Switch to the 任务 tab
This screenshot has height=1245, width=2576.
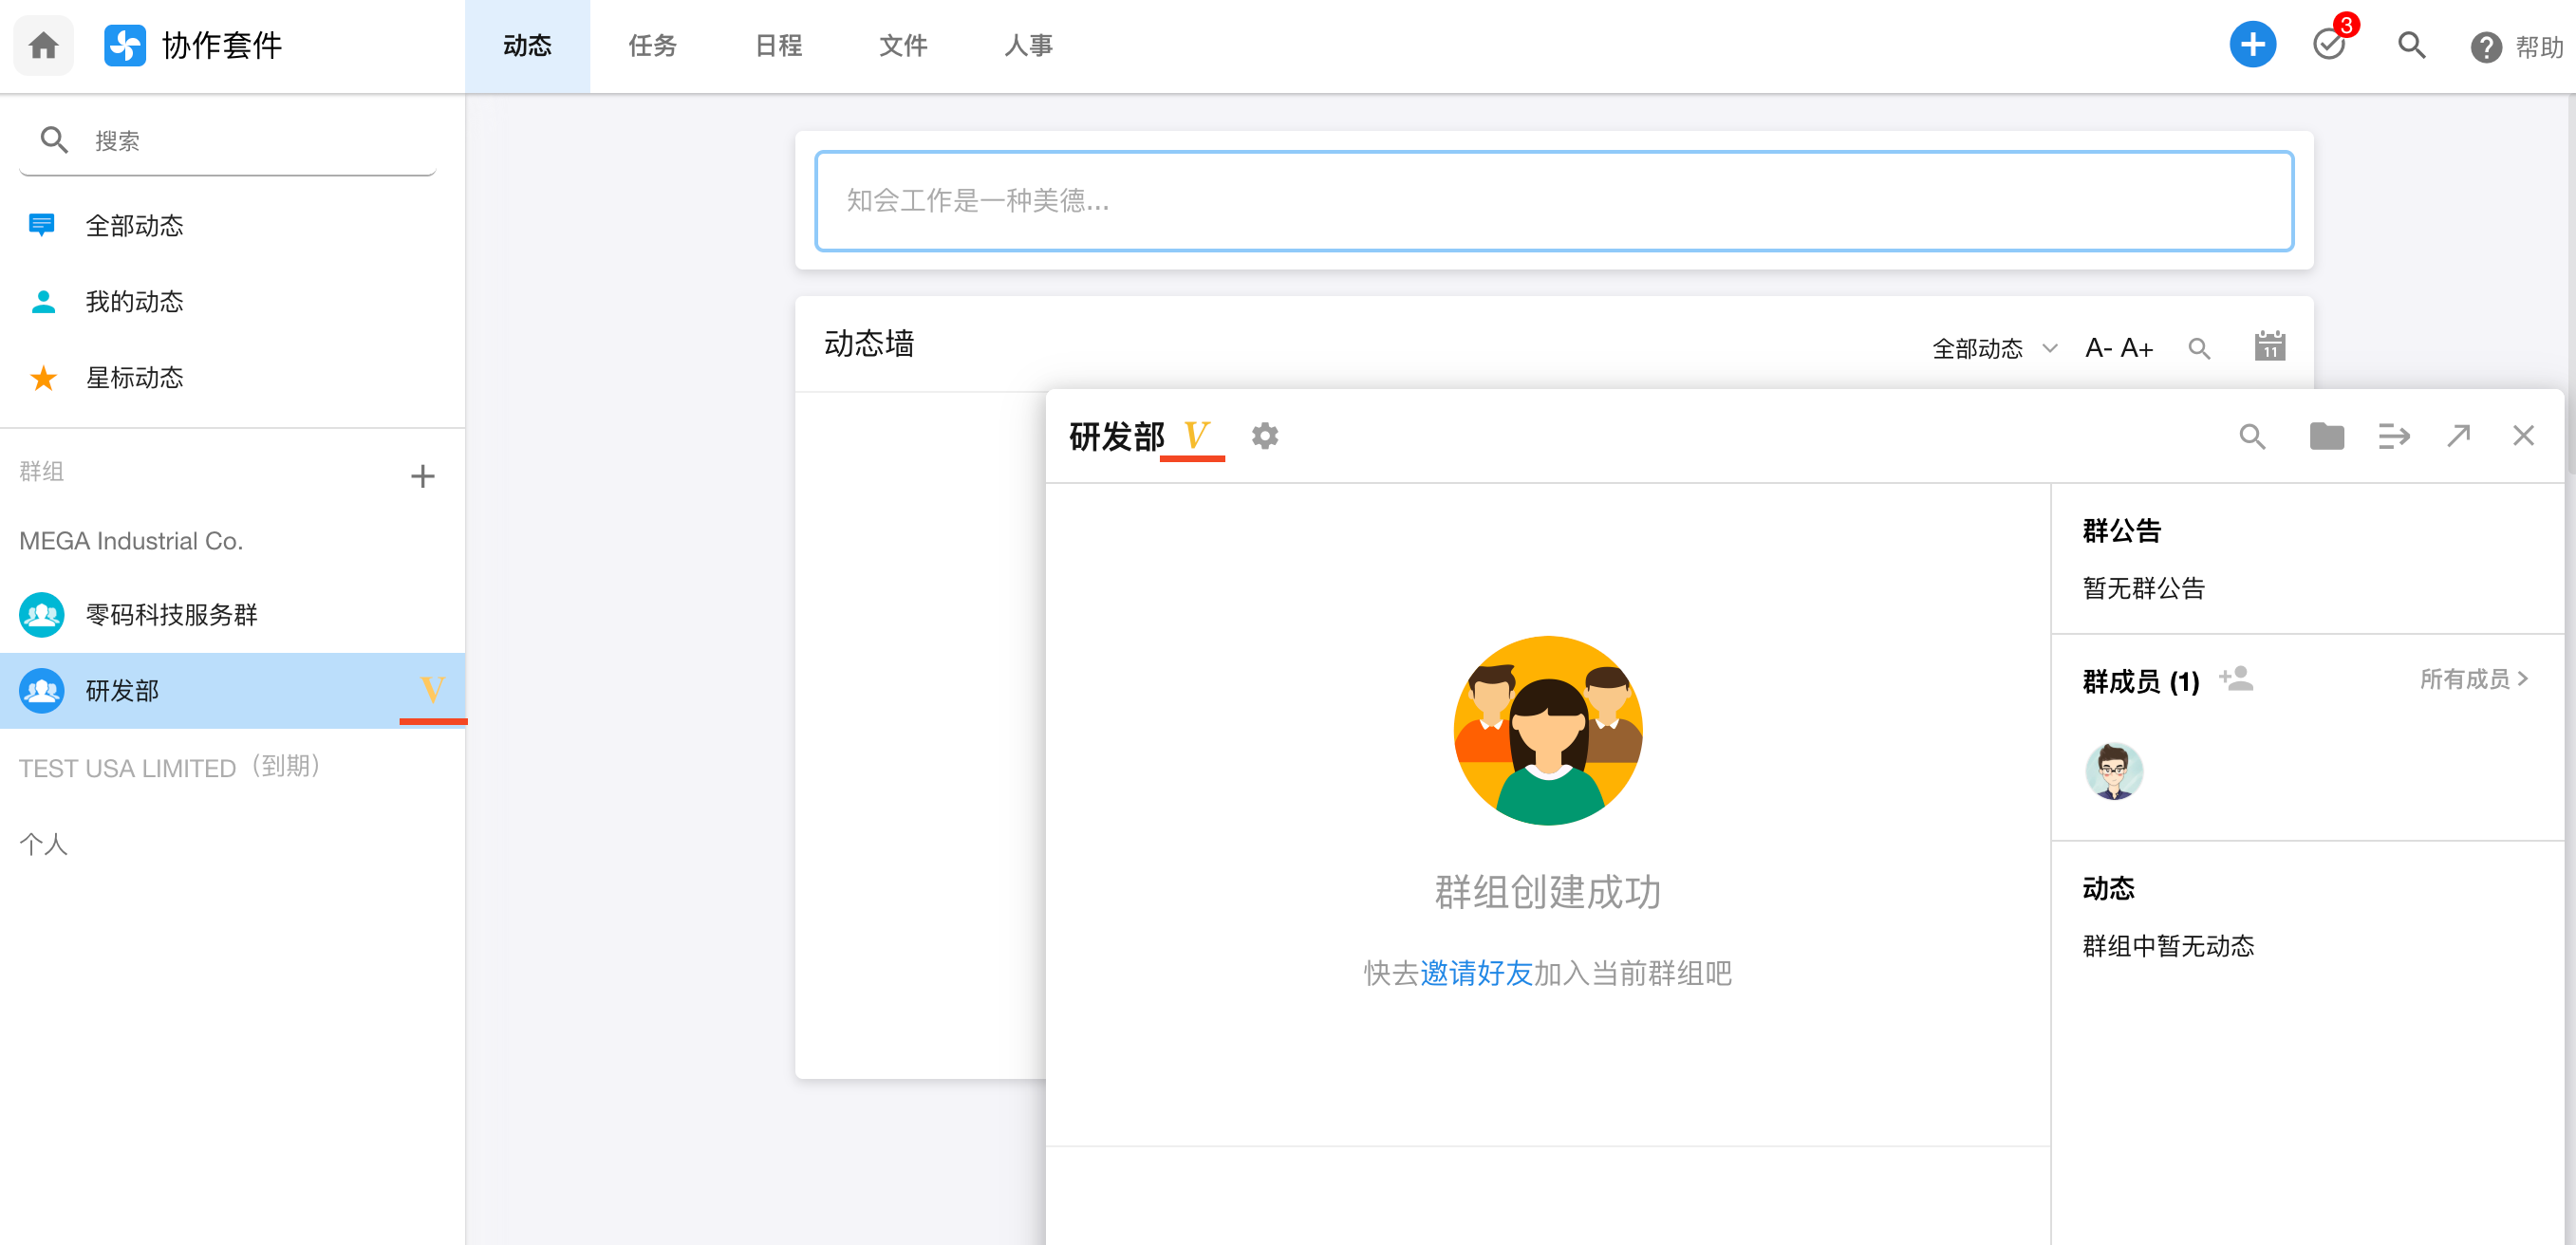[652, 45]
